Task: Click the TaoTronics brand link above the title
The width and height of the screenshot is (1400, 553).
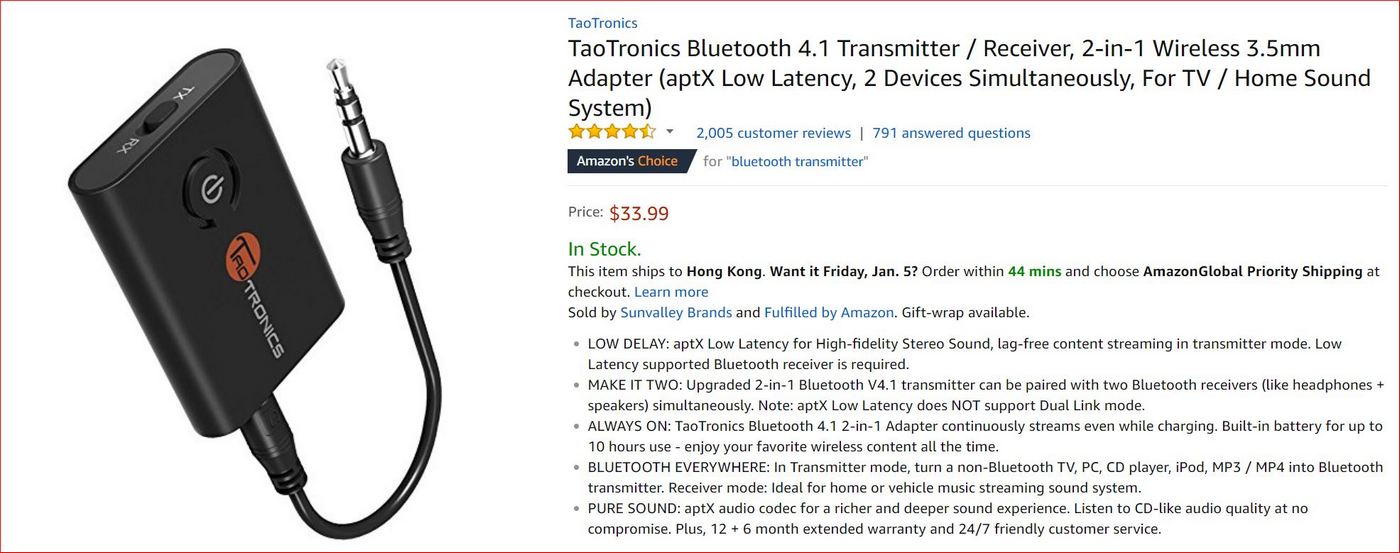Action: click(602, 23)
